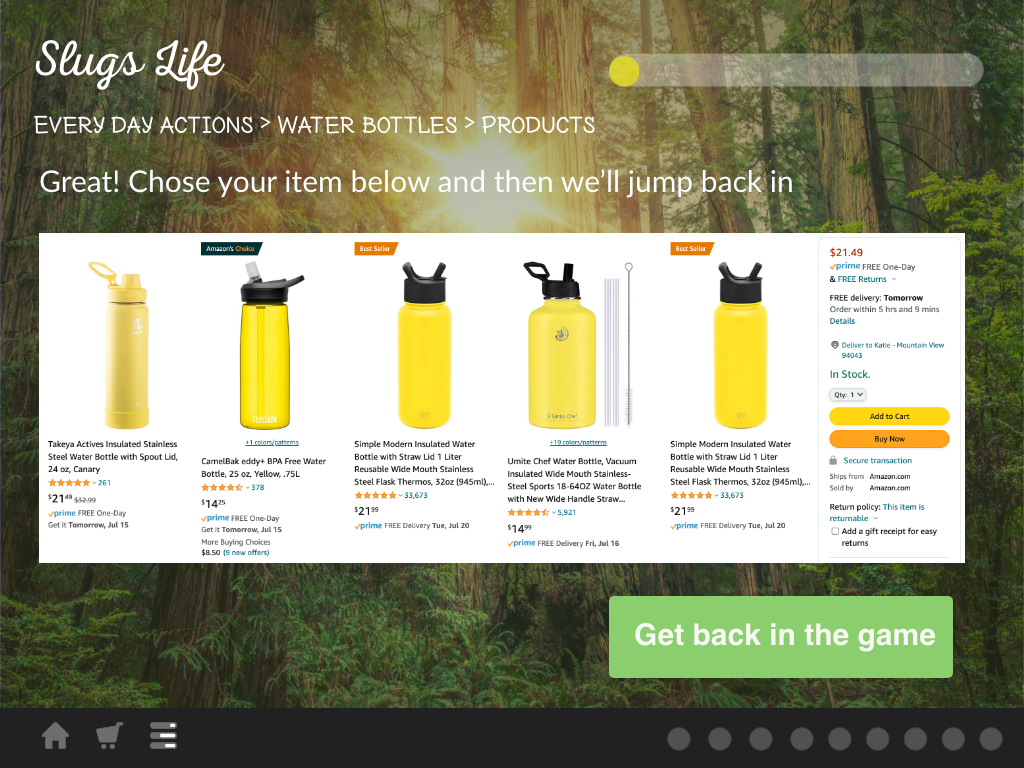Open the list menu icon
1024x768 pixels.
pos(163,735)
